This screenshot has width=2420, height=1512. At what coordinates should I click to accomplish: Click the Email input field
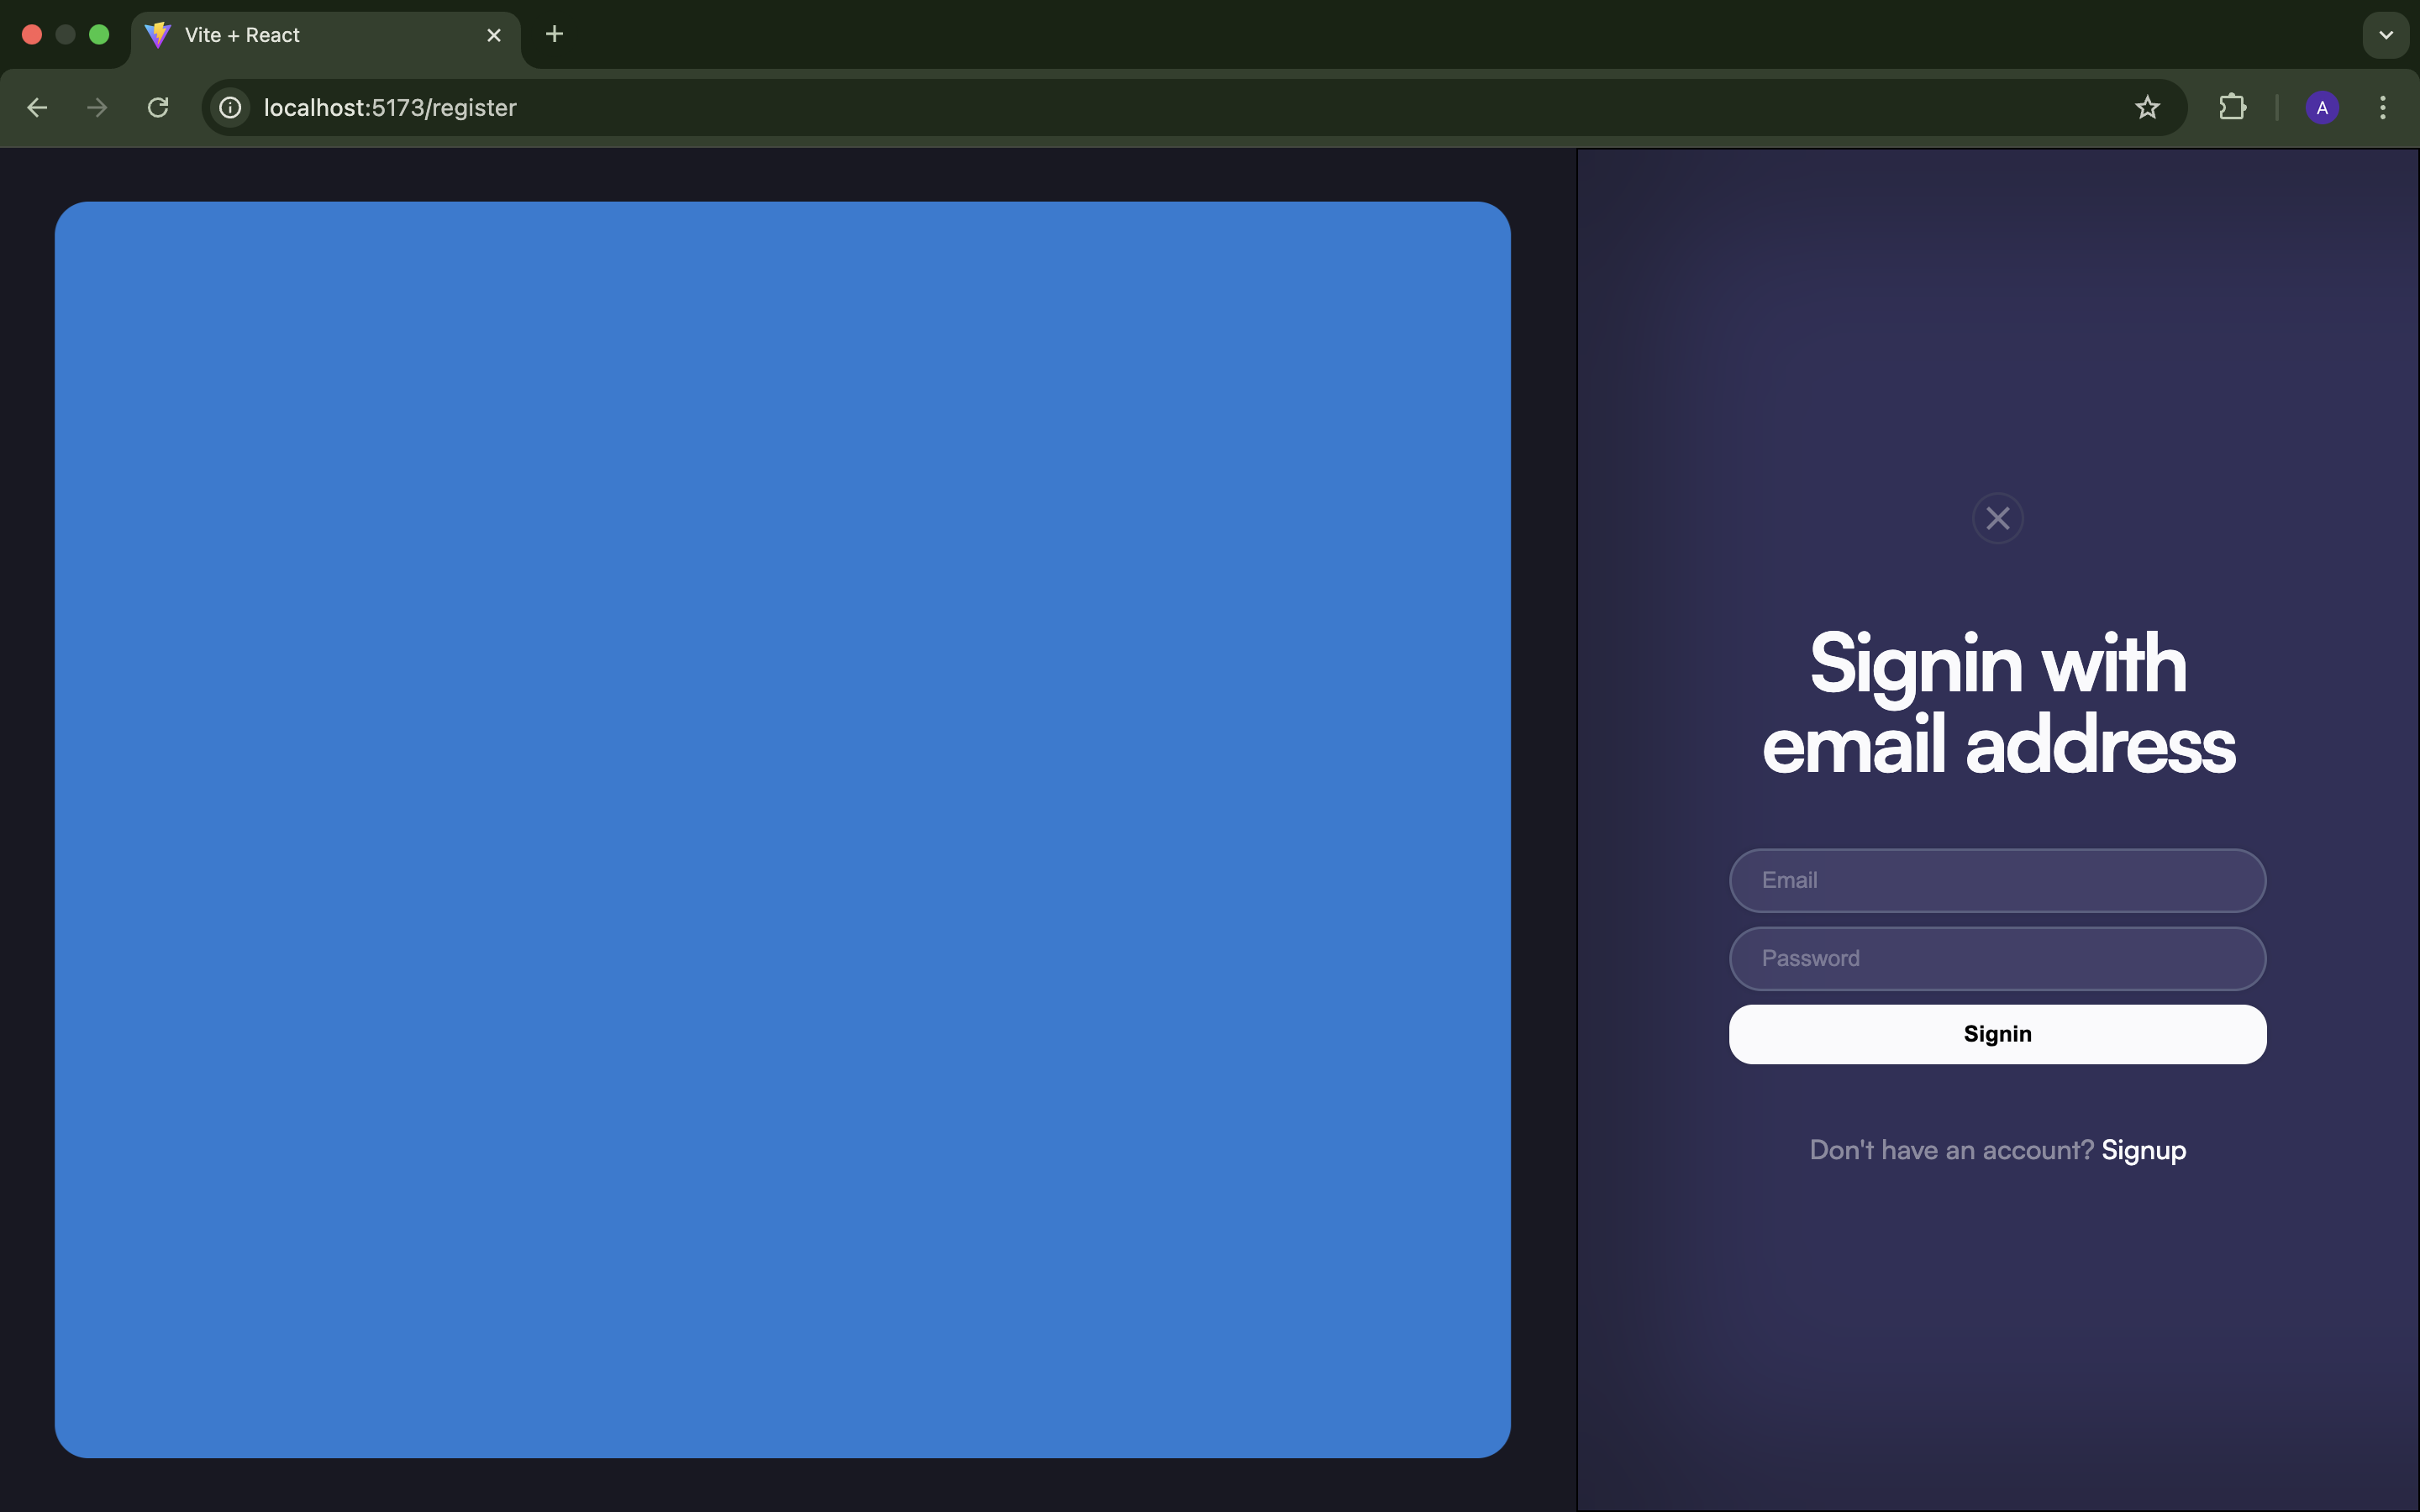pos(1997,880)
